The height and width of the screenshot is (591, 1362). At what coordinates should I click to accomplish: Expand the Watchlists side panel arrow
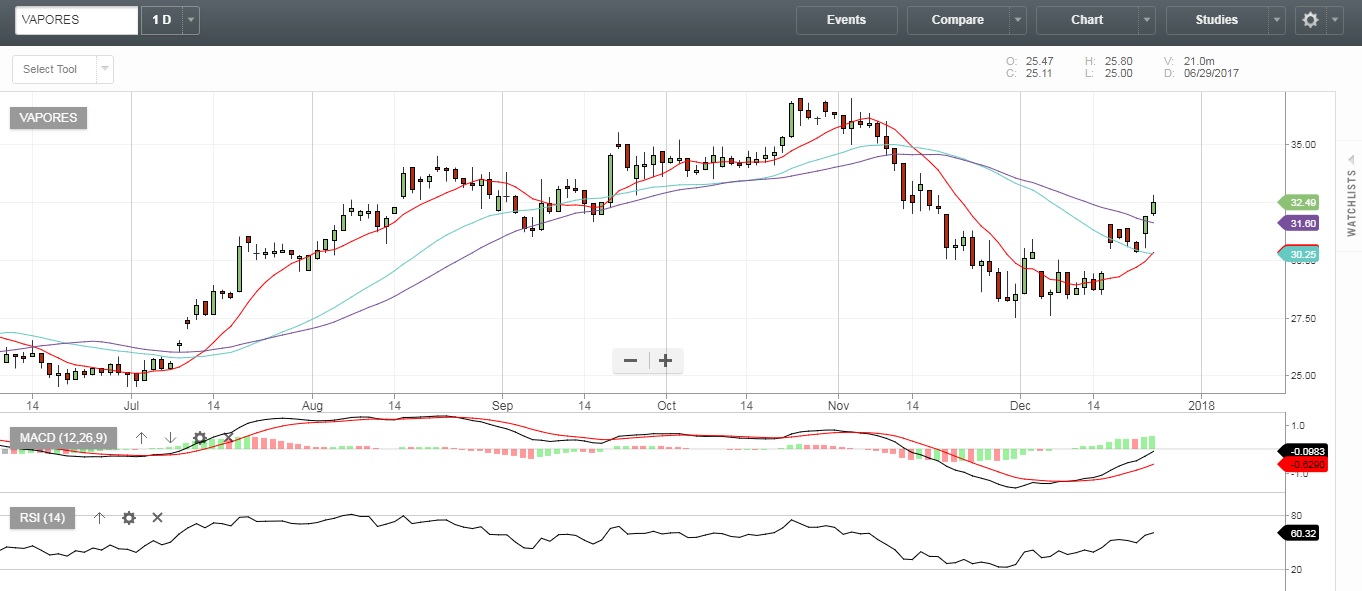tap(1351, 159)
